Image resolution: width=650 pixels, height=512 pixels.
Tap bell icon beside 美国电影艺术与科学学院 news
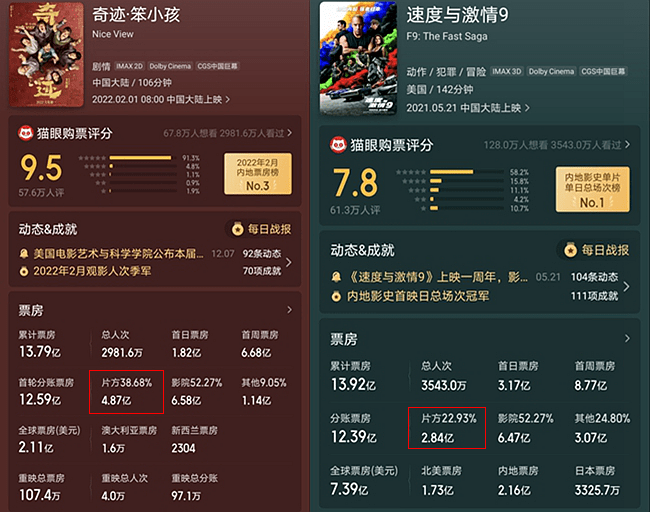pos(24,253)
